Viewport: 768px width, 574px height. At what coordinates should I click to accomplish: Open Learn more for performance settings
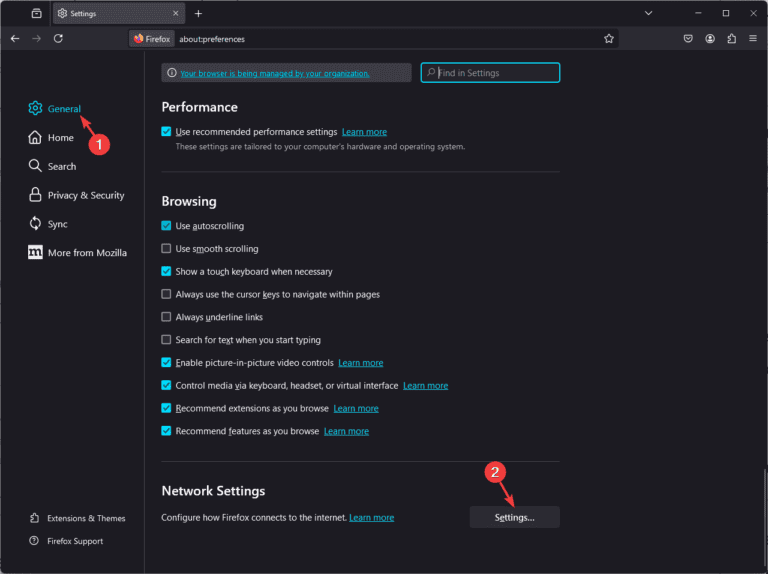click(364, 132)
